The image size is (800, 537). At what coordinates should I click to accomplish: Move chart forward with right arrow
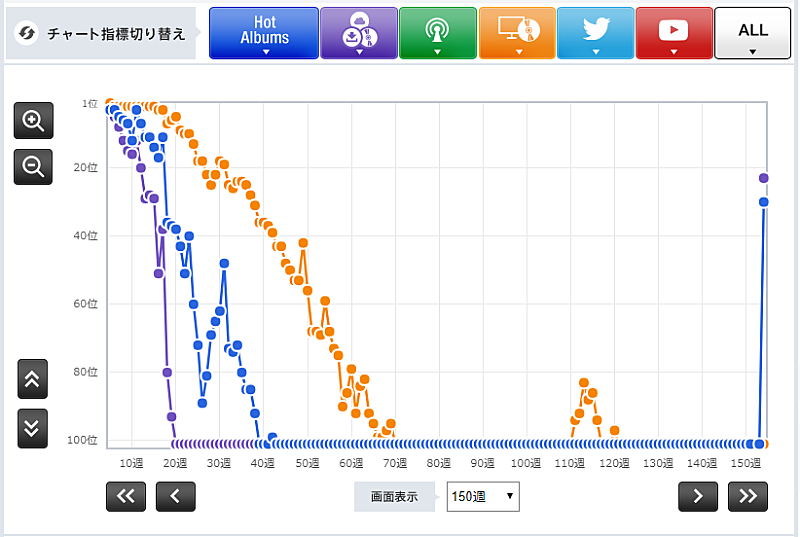(x=698, y=495)
